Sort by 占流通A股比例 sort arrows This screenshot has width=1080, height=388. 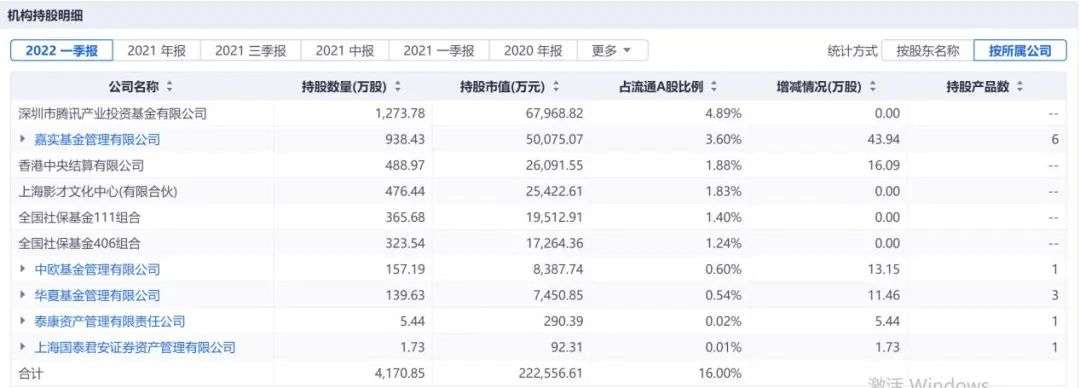point(714,87)
